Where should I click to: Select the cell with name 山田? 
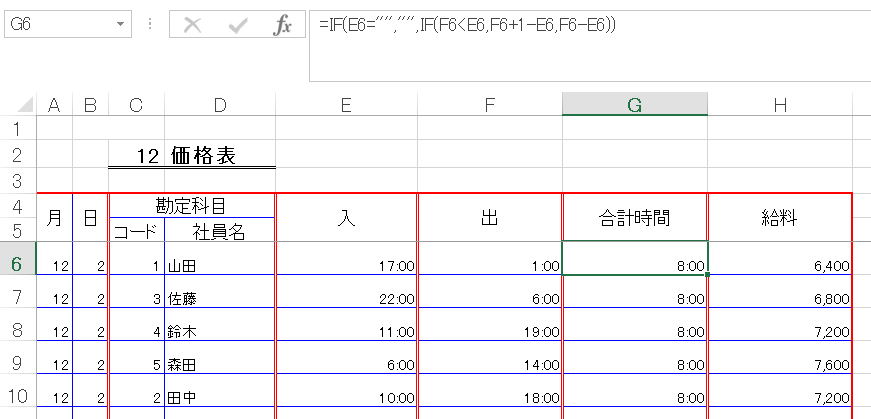coord(220,258)
